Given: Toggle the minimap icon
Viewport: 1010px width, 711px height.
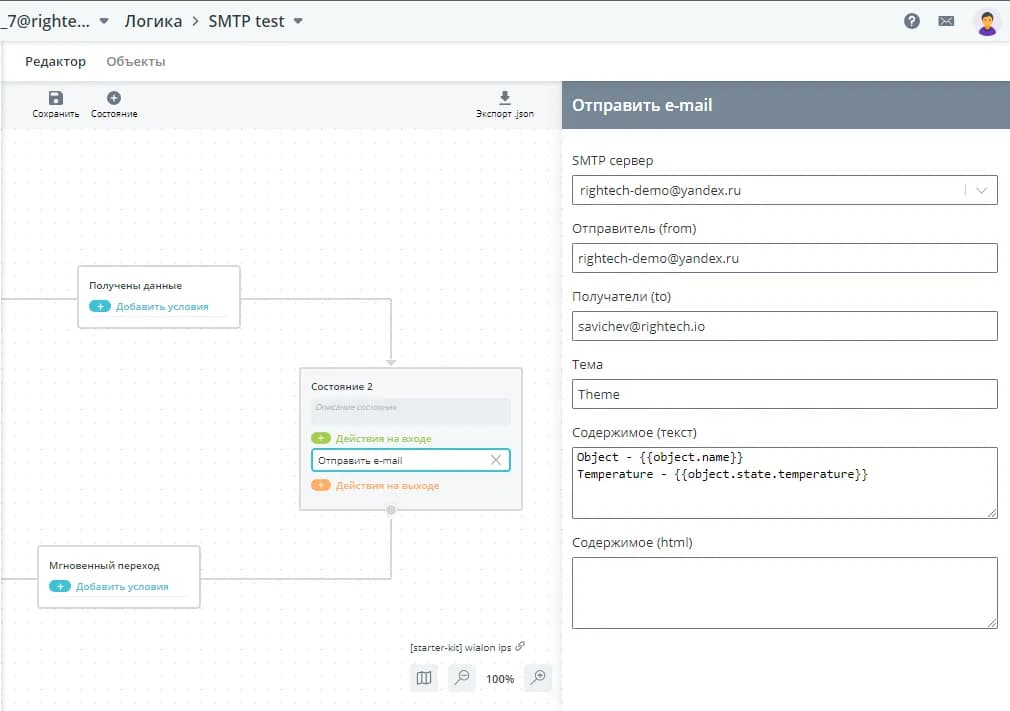Looking at the screenshot, I should point(424,678).
